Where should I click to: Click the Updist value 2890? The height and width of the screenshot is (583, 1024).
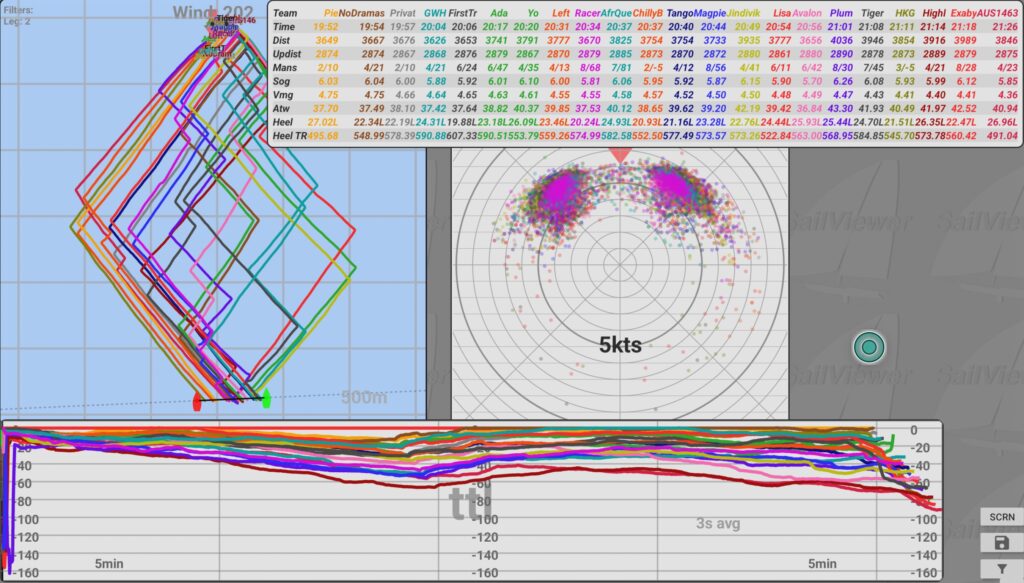[x=841, y=54]
